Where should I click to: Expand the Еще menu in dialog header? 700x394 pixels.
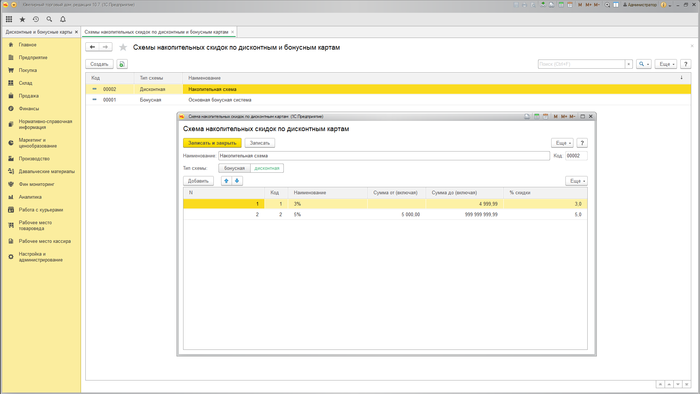[562, 143]
